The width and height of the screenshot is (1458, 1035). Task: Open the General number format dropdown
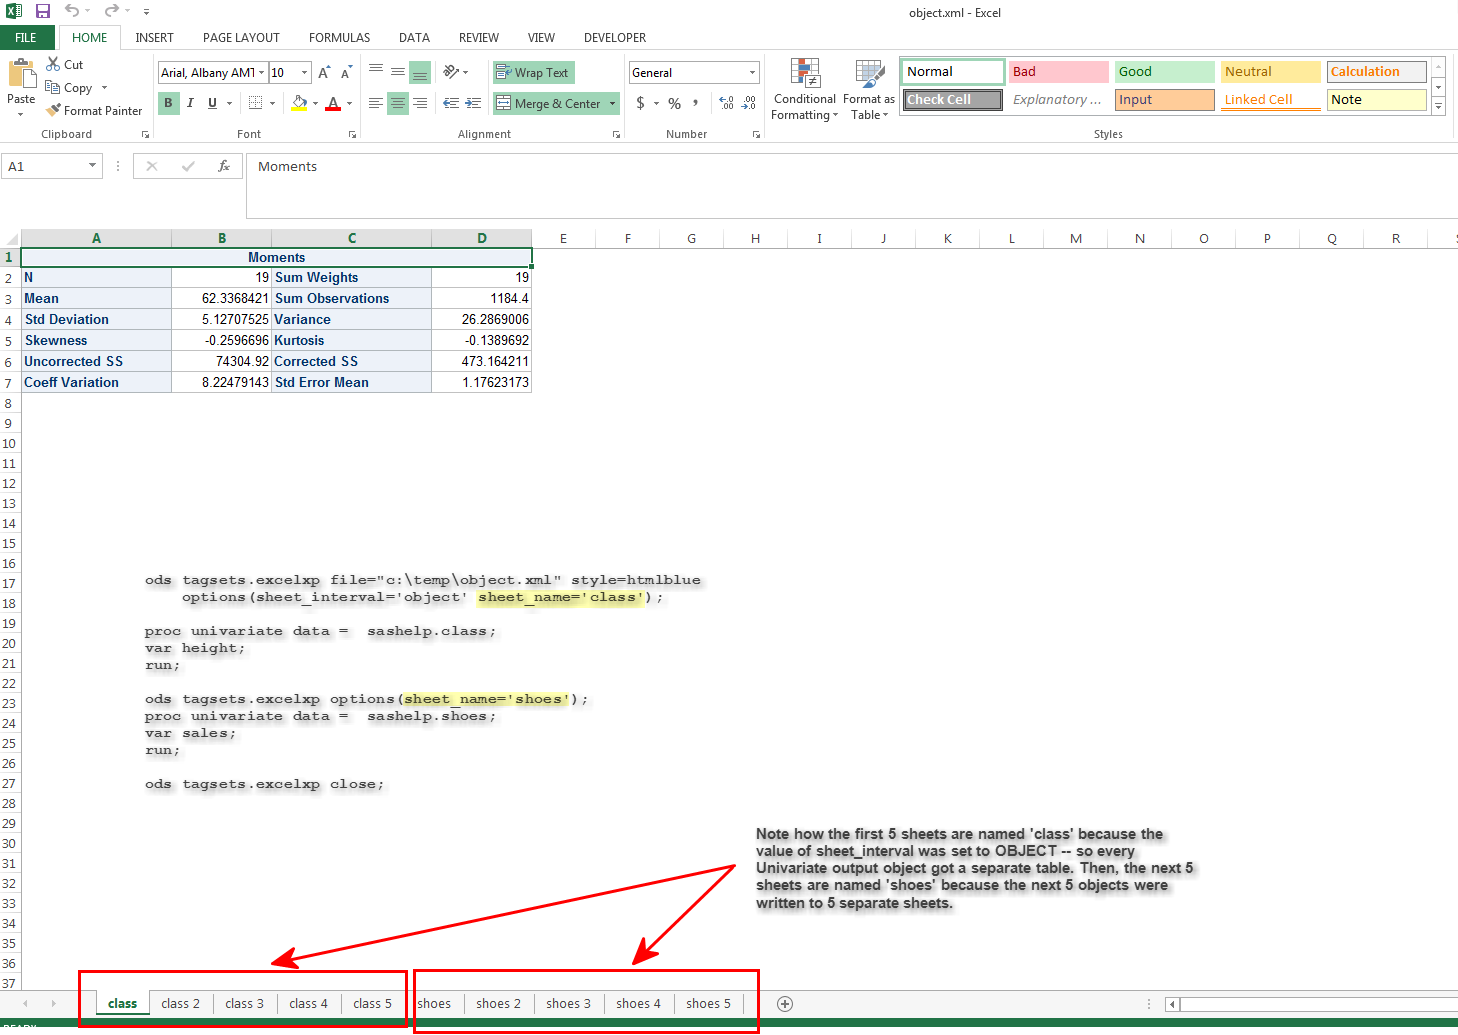752,73
